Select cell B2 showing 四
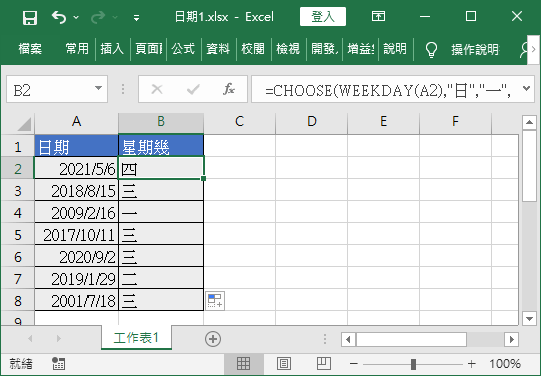 161,168
